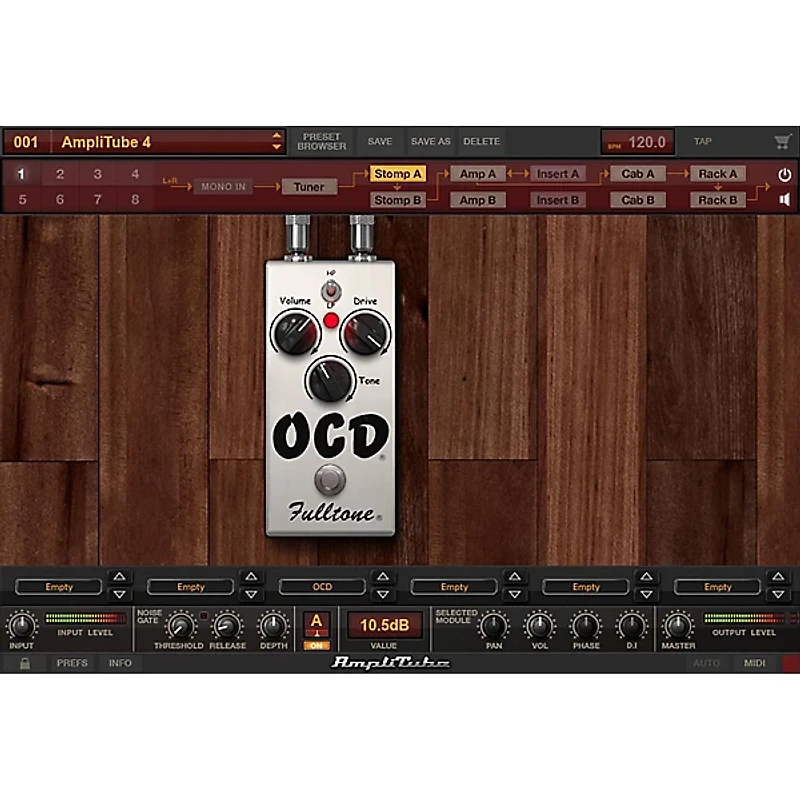Open the Rack B module

coord(718,199)
